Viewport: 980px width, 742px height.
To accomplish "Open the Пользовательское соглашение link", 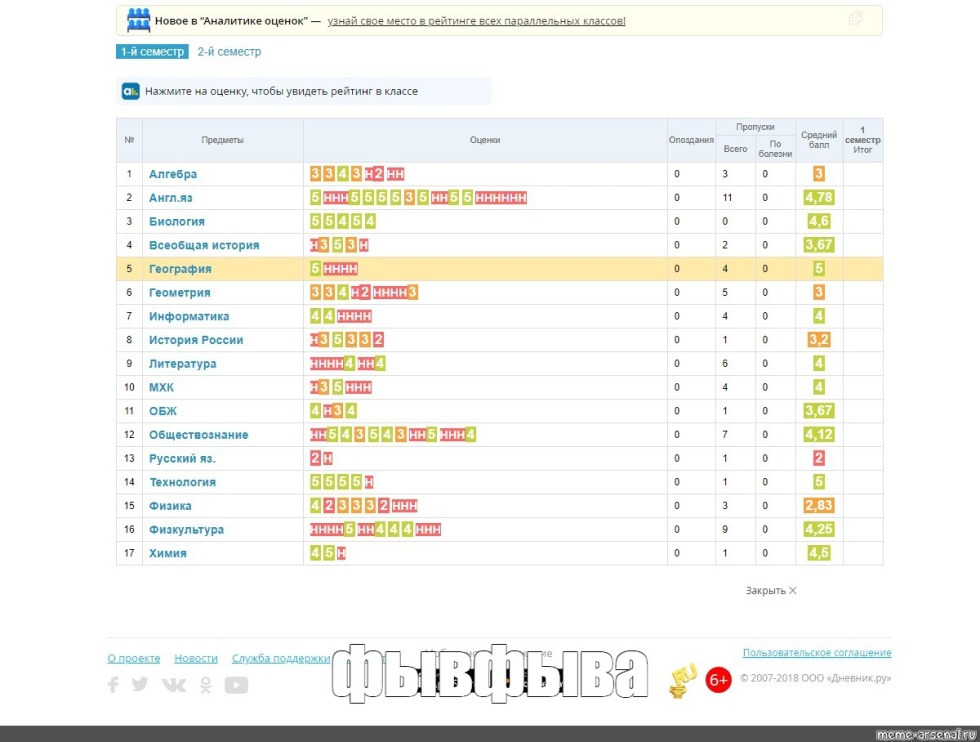I will [816, 653].
